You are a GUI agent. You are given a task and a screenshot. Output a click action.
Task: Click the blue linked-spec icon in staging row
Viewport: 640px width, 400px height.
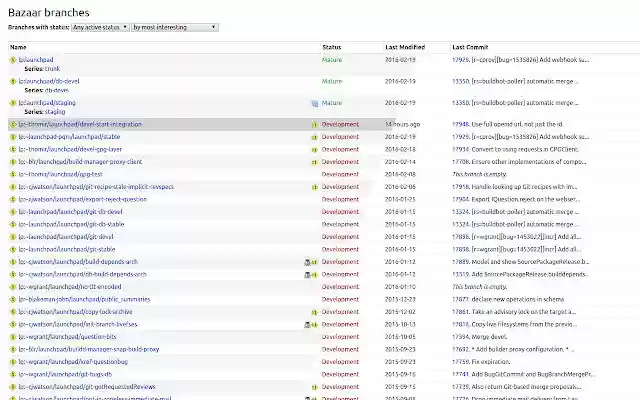[x=315, y=104]
